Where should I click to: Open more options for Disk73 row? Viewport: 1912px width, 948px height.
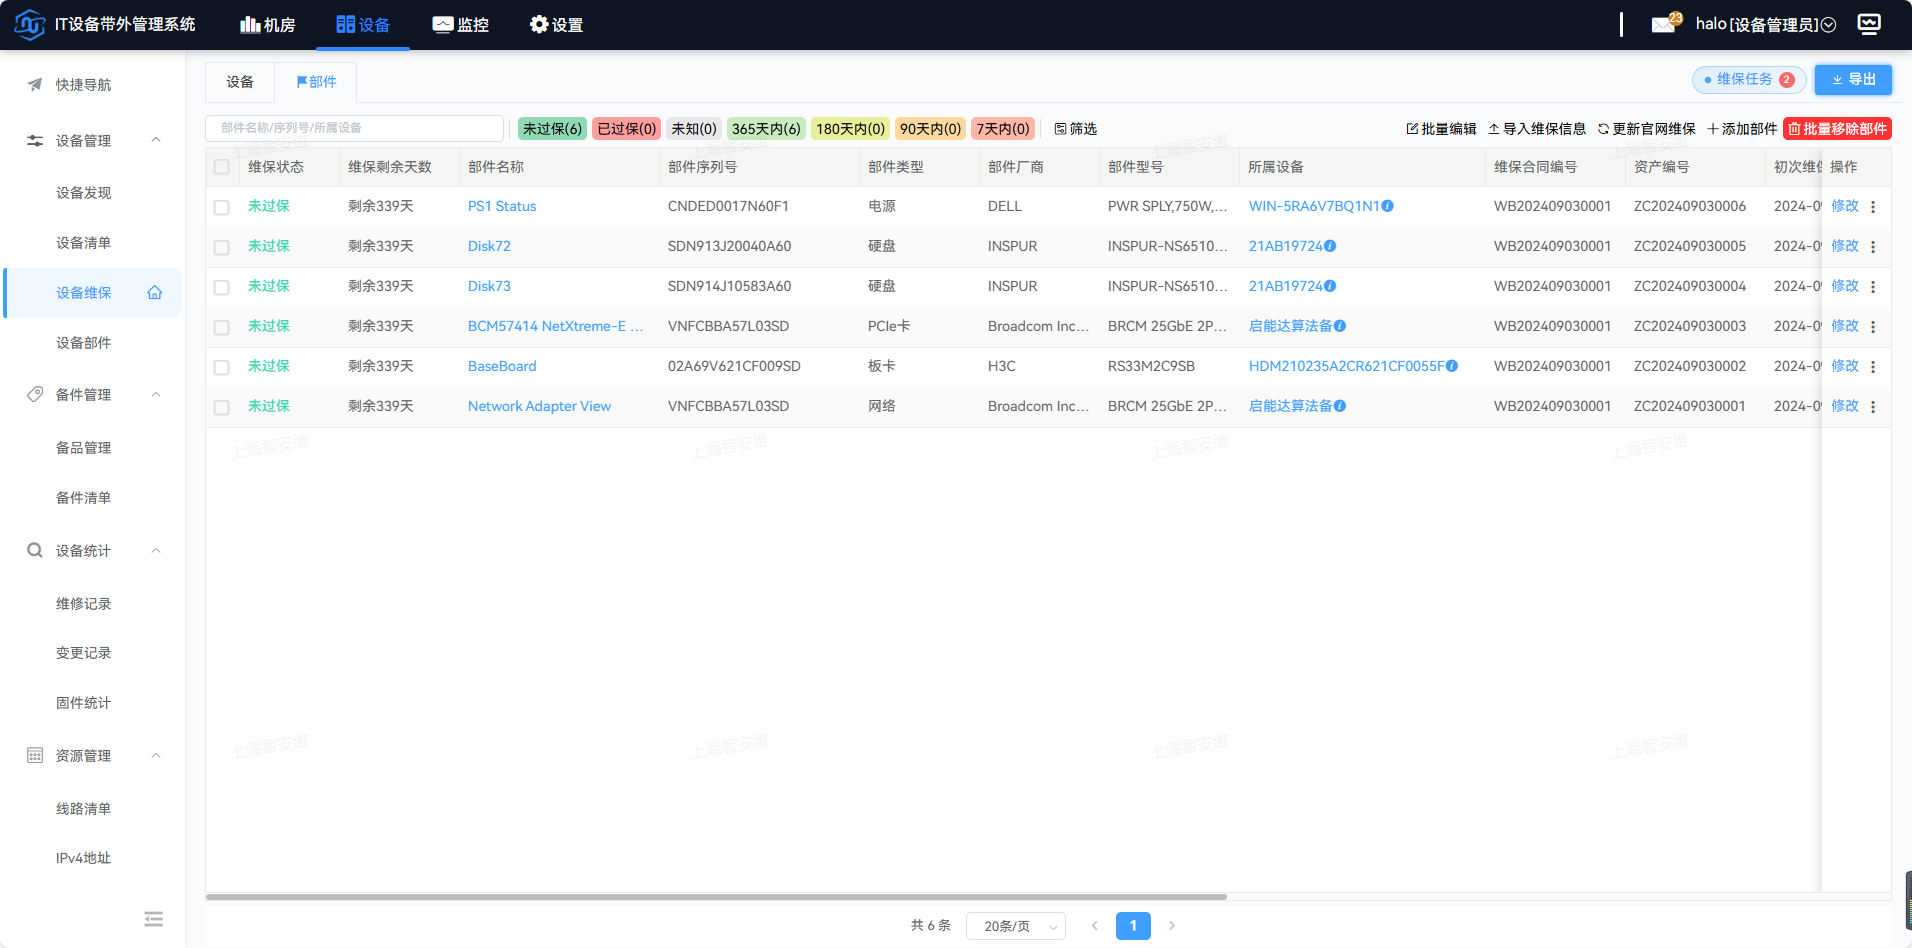point(1873,287)
